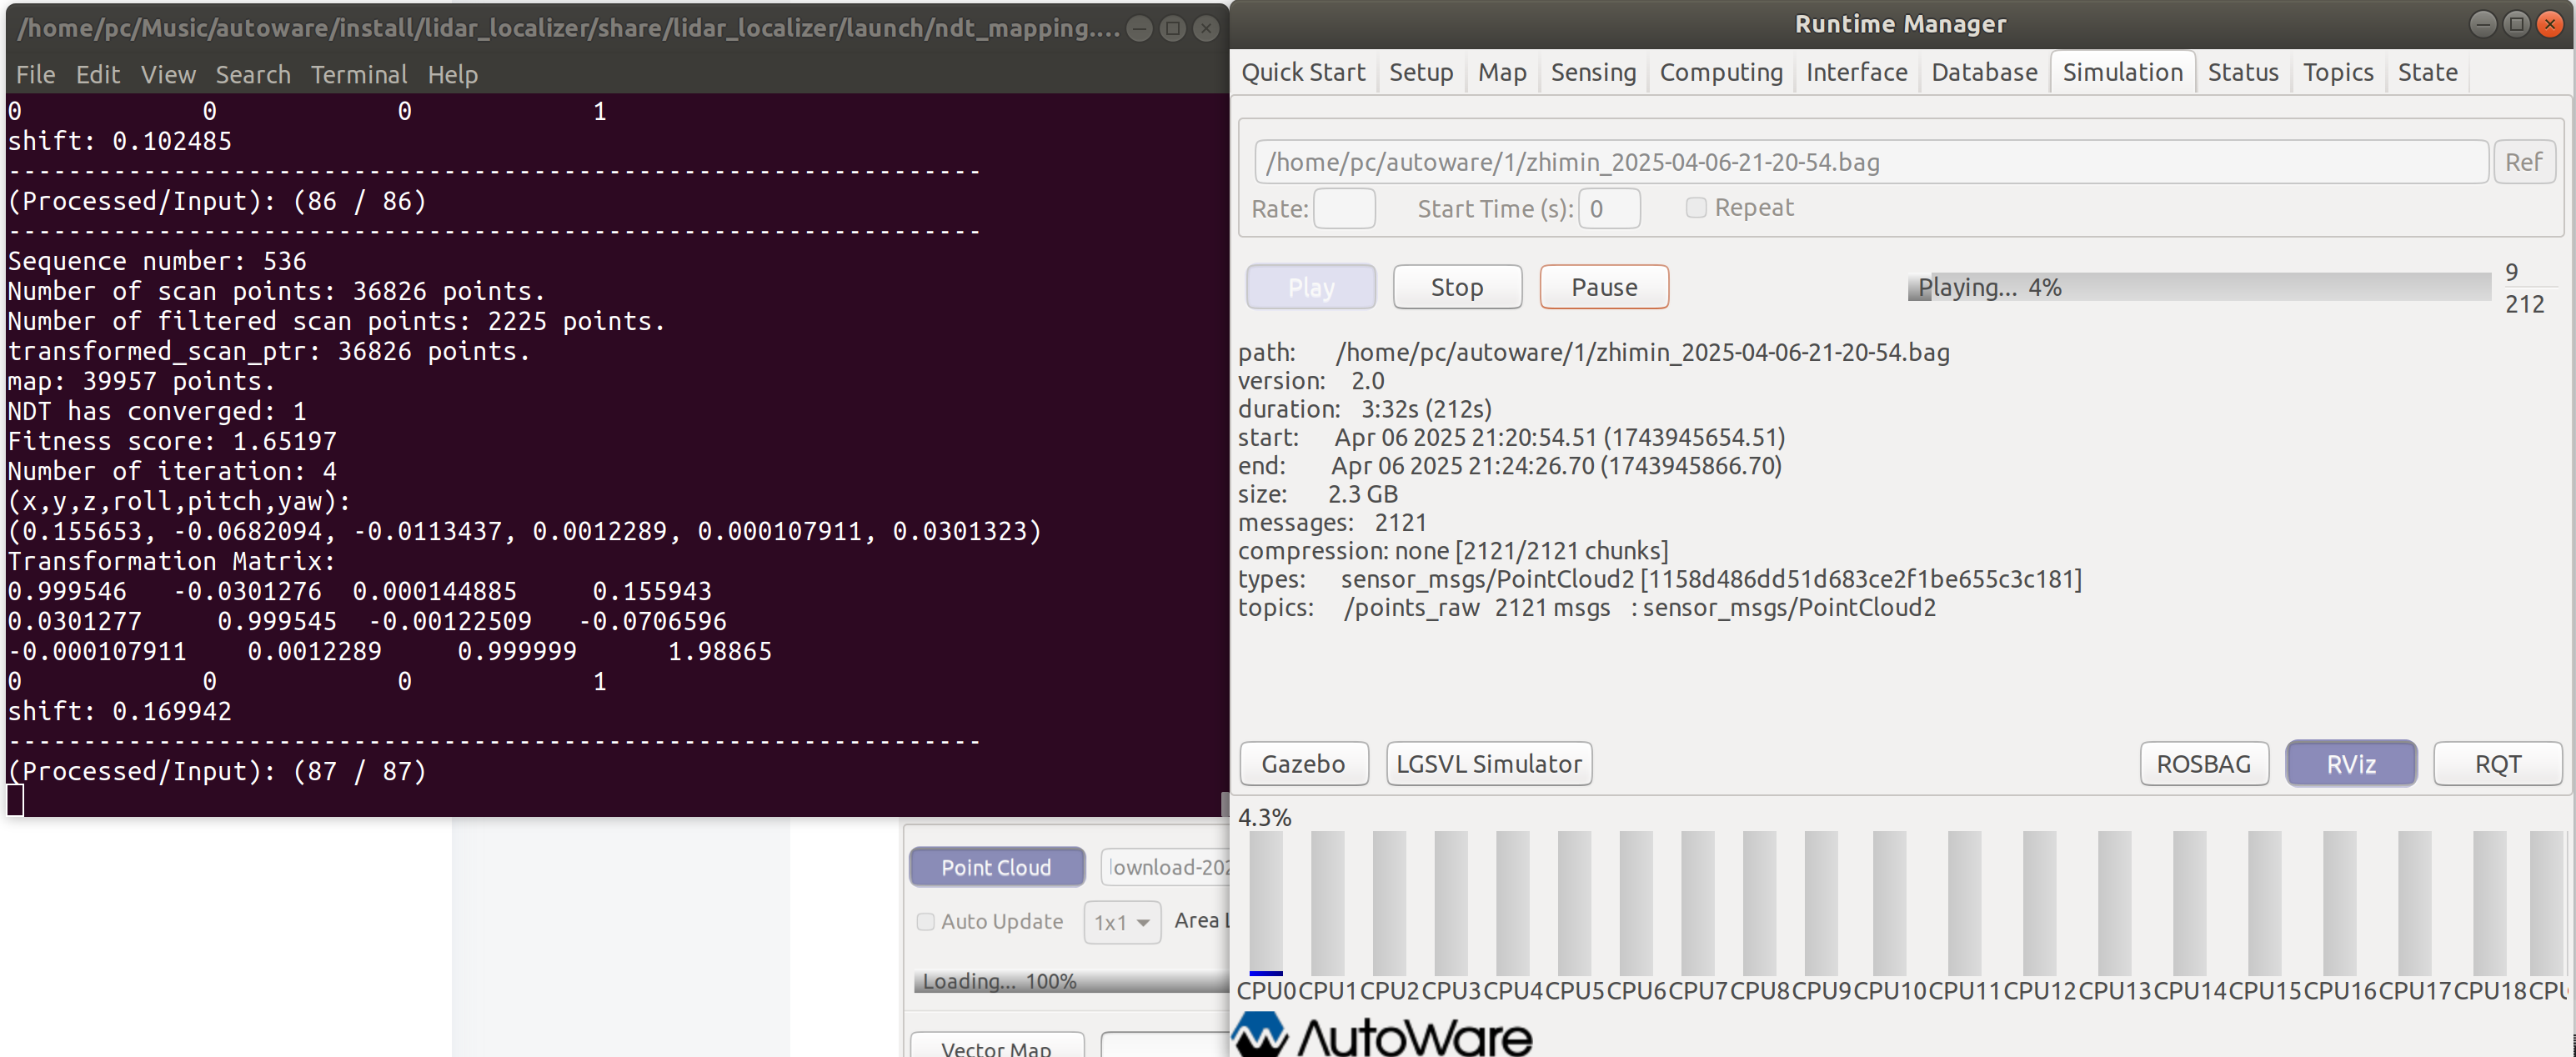Viewport: 2576px width, 1057px height.
Task: Click the Play button
Action: (1310, 287)
